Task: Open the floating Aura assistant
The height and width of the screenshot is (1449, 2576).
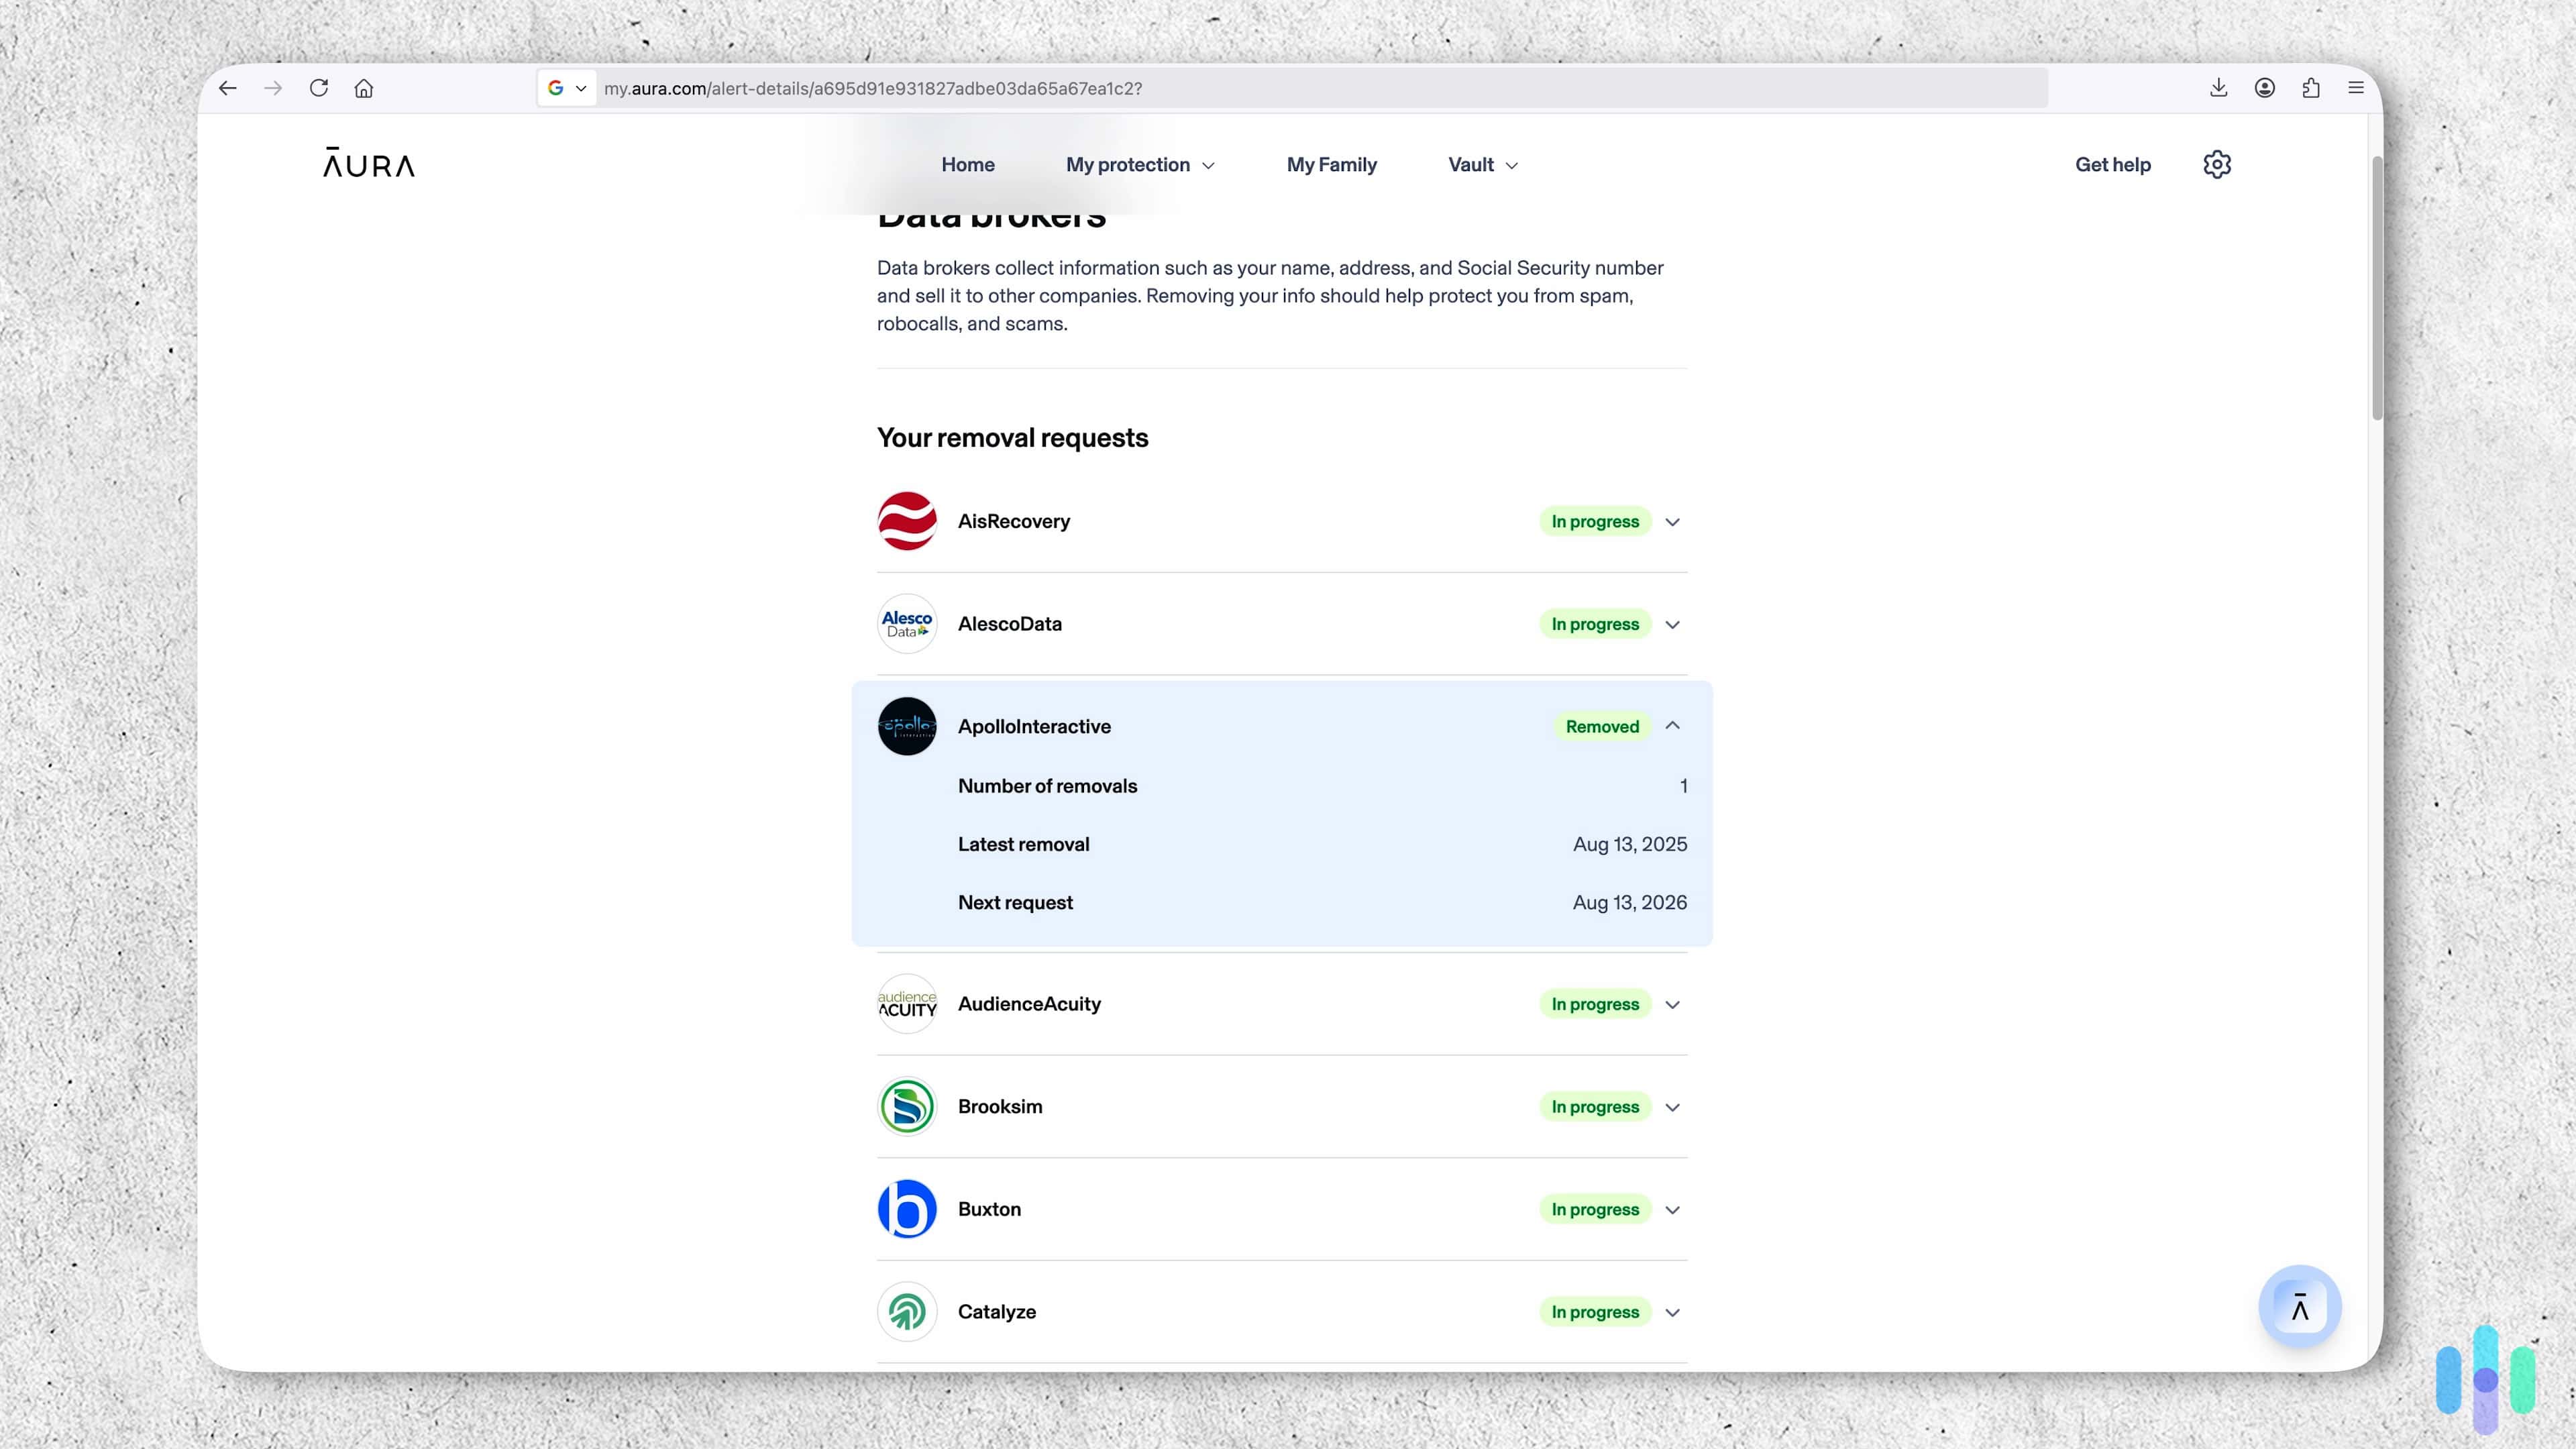Action: click(2299, 1306)
